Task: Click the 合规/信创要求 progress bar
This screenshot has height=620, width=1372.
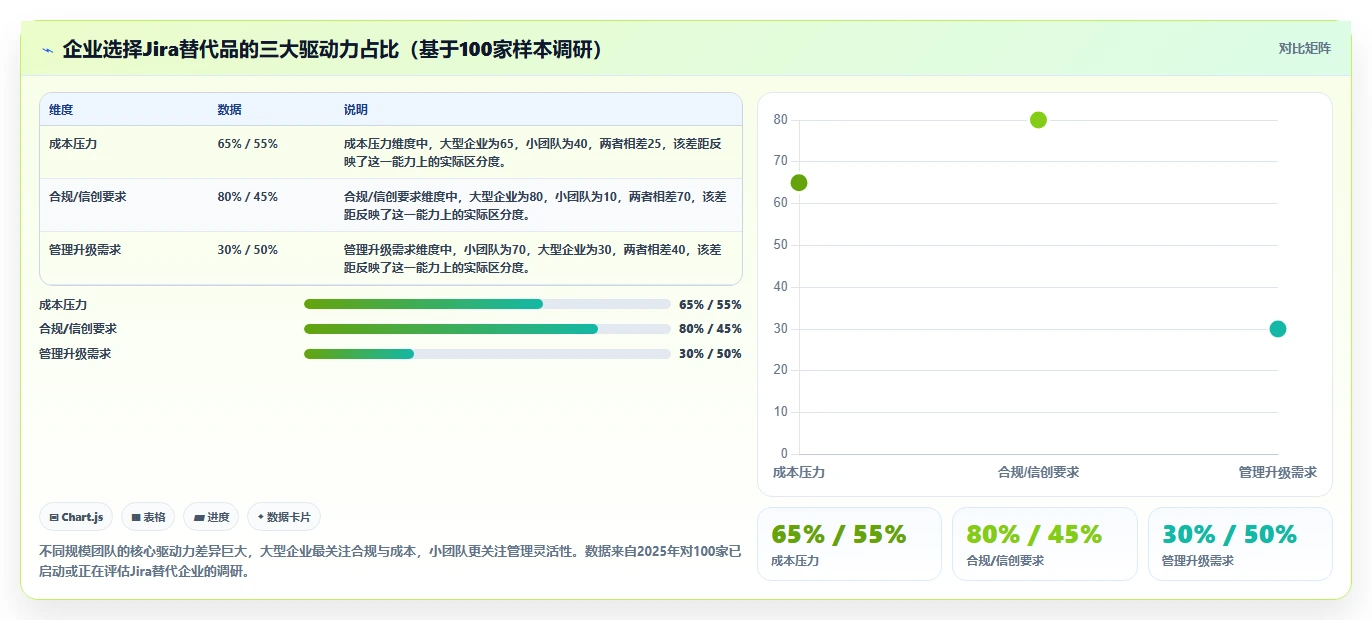Action: (x=487, y=329)
